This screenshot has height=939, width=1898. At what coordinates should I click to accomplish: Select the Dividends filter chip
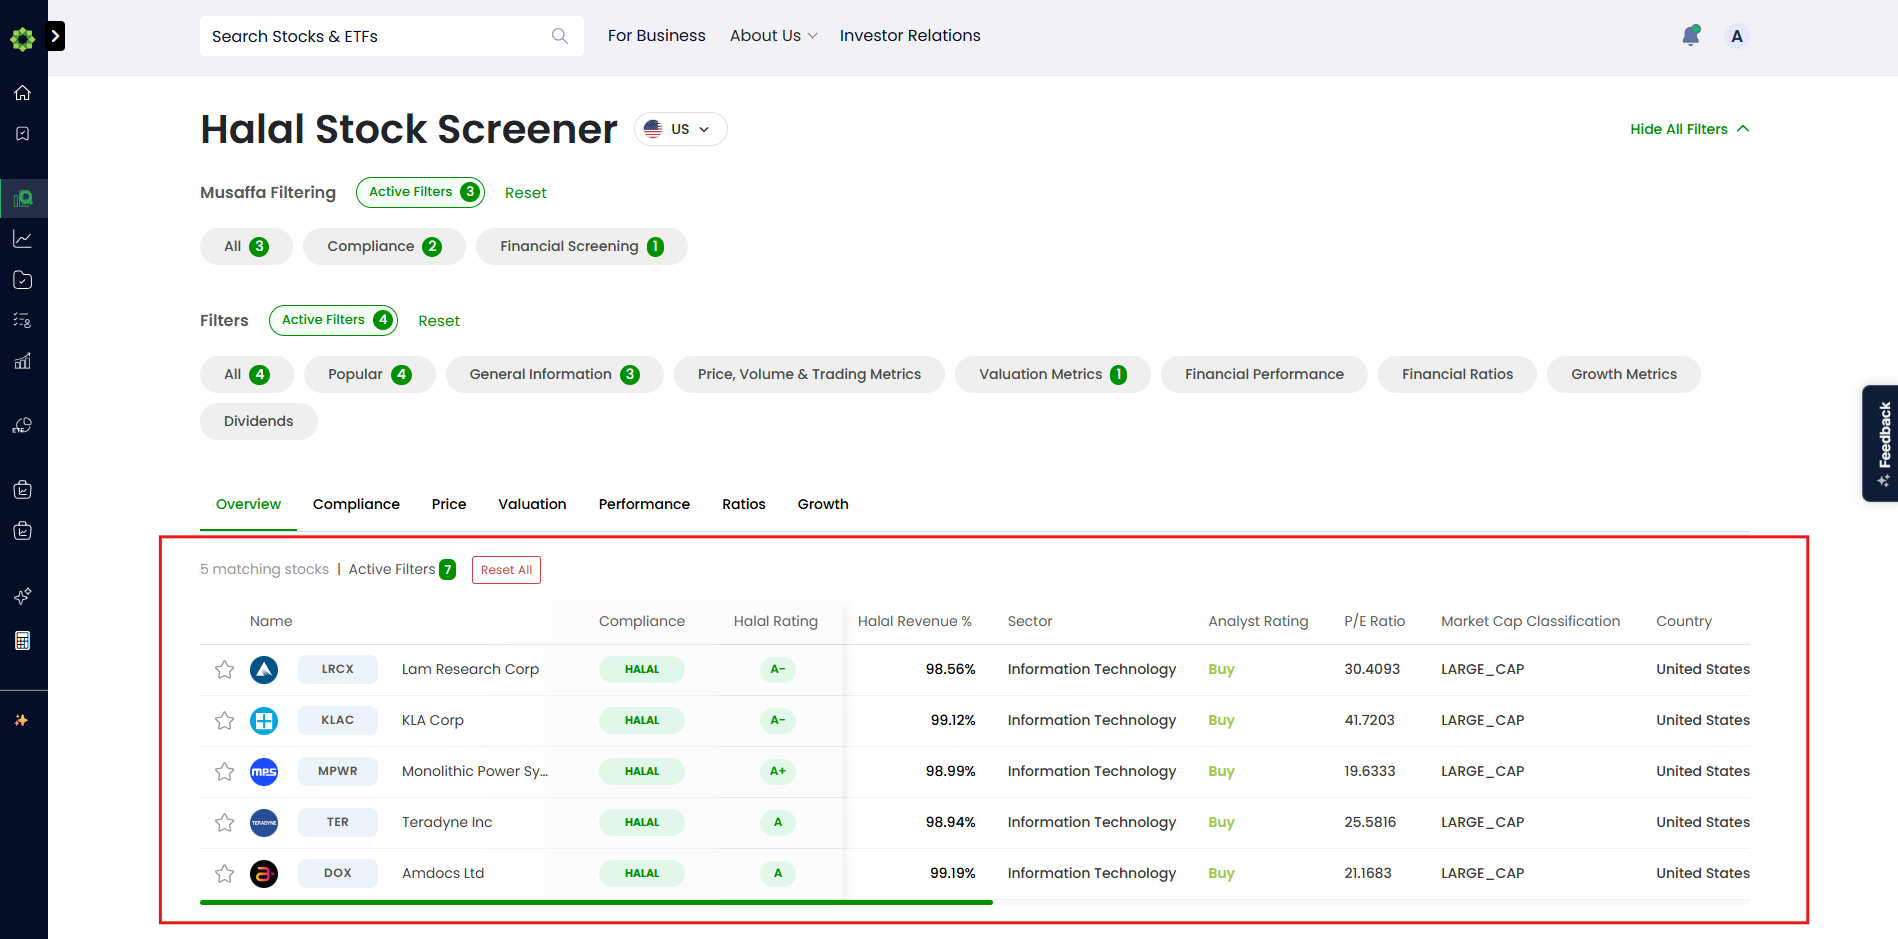[x=259, y=422]
